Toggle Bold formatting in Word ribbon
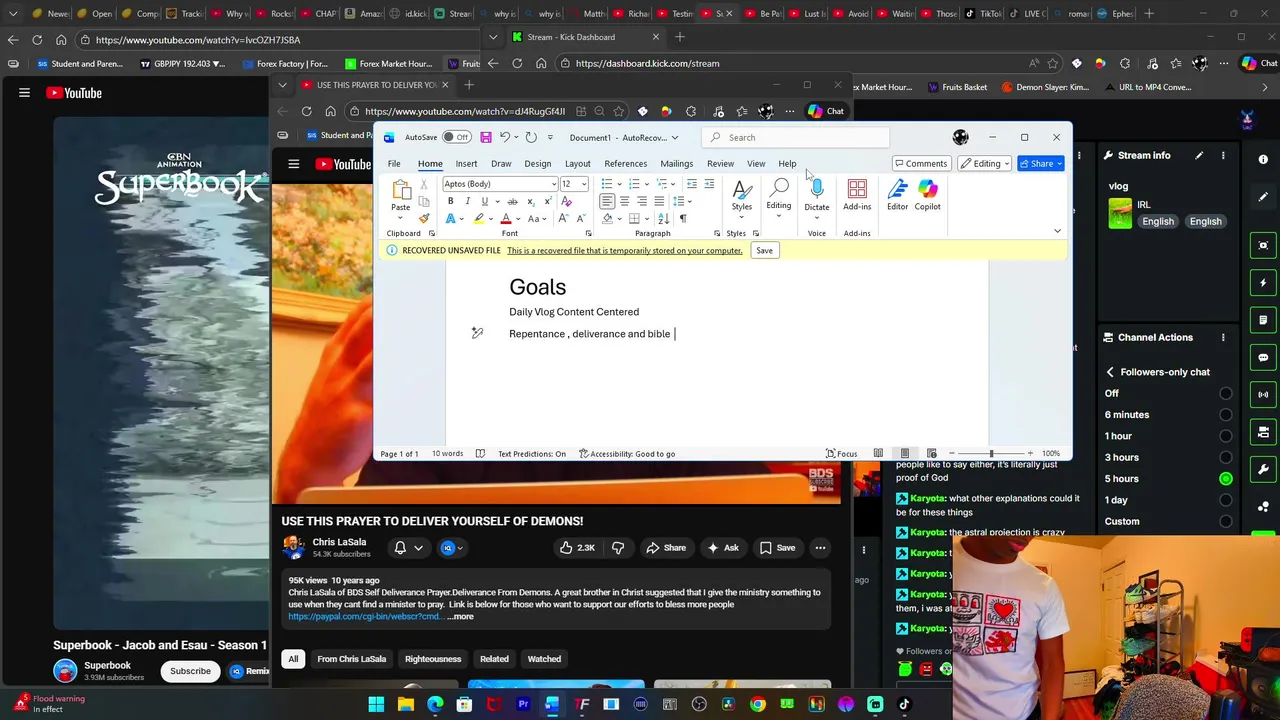 [450, 201]
